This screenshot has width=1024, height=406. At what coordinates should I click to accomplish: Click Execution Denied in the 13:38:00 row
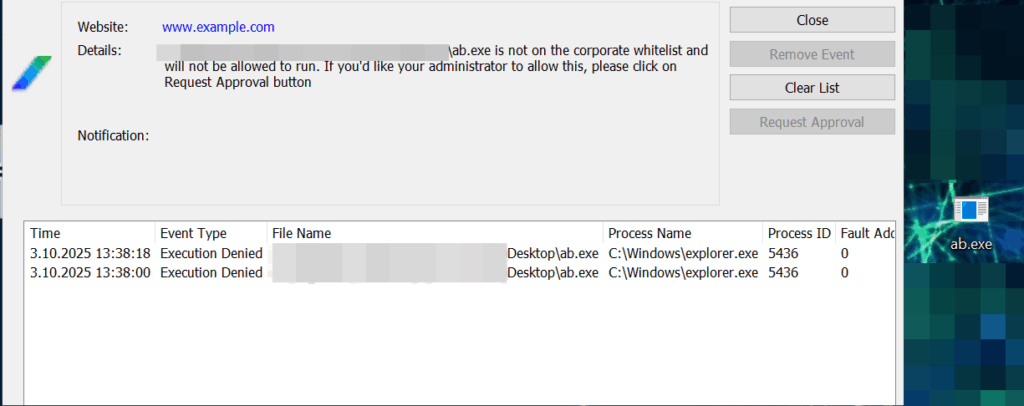(x=212, y=273)
